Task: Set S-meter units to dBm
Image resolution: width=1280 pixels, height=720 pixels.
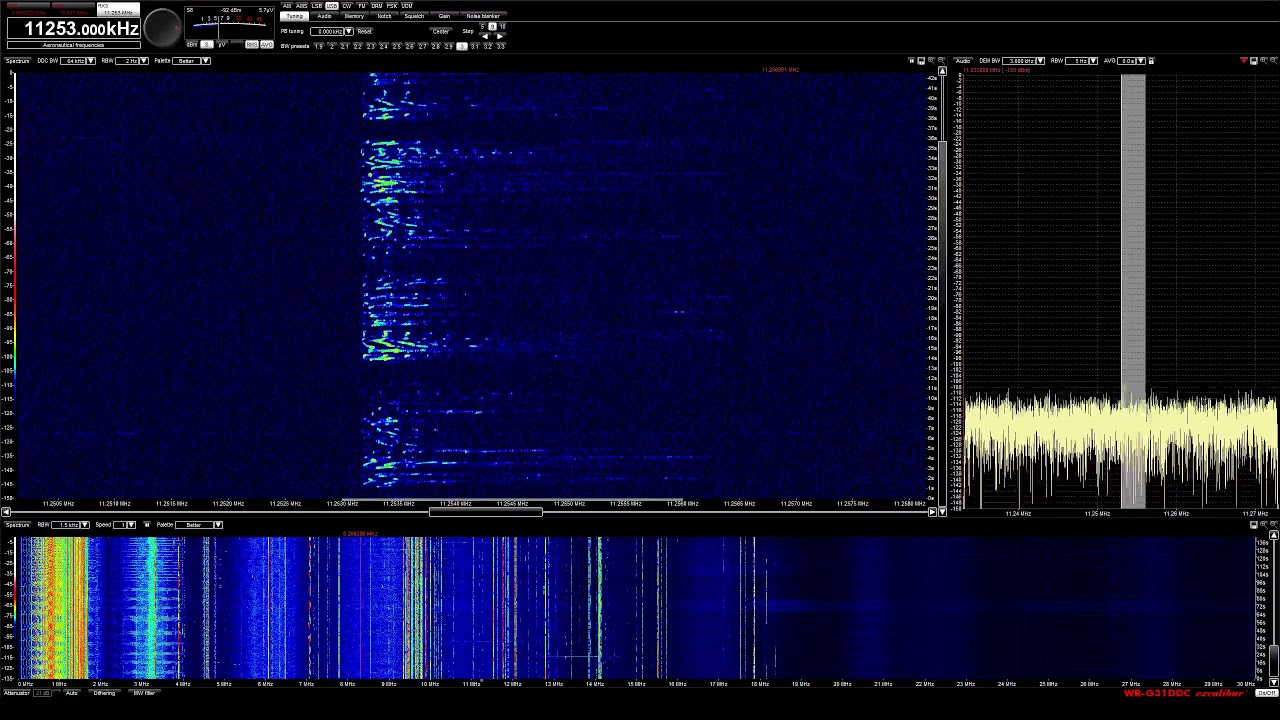Action: coord(192,44)
